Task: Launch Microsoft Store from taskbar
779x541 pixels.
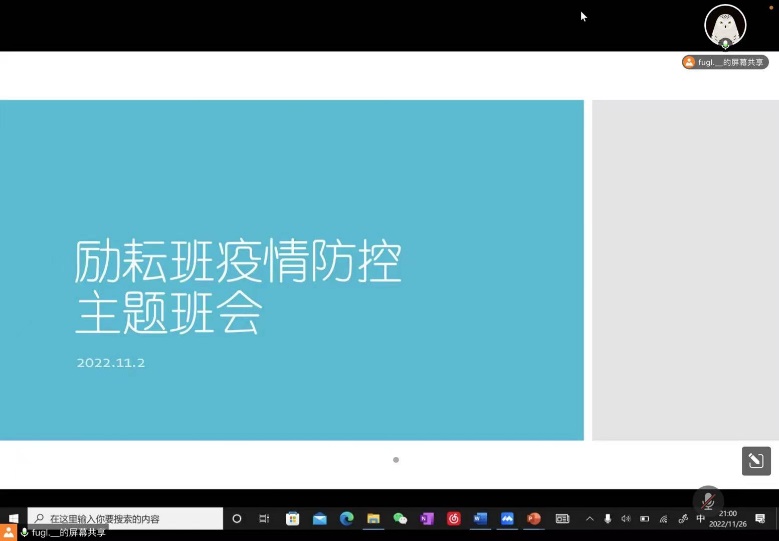Action: (x=292, y=519)
